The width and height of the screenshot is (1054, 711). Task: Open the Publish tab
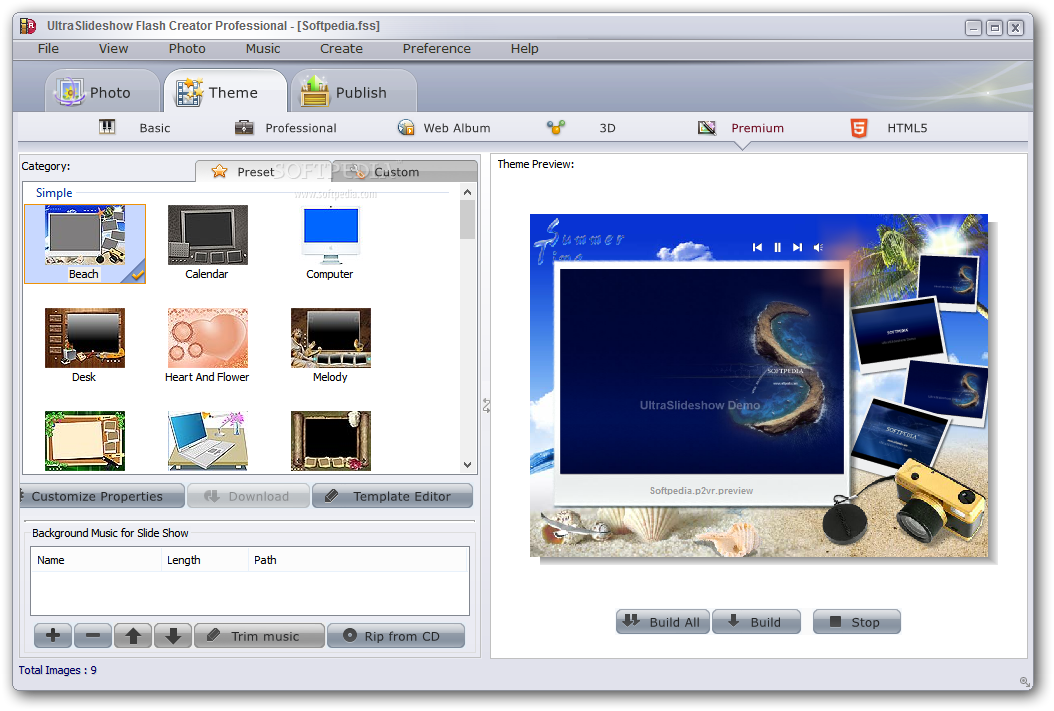354,92
